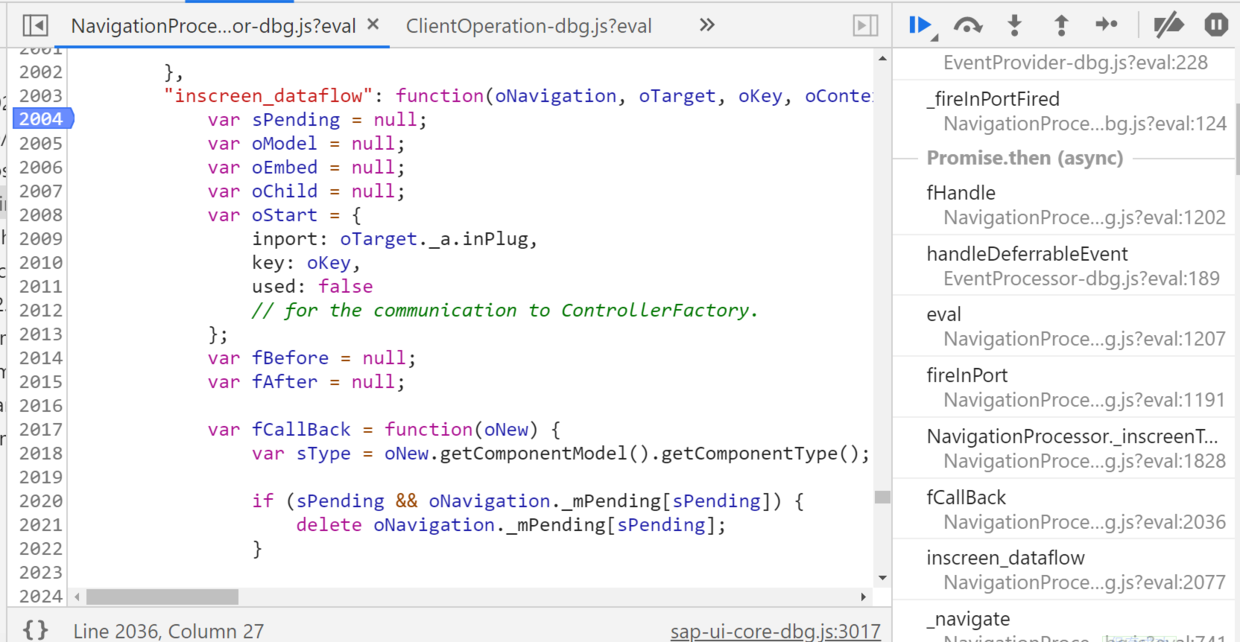
Task: Step into next function call
Action: click(x=1014, y=25)
